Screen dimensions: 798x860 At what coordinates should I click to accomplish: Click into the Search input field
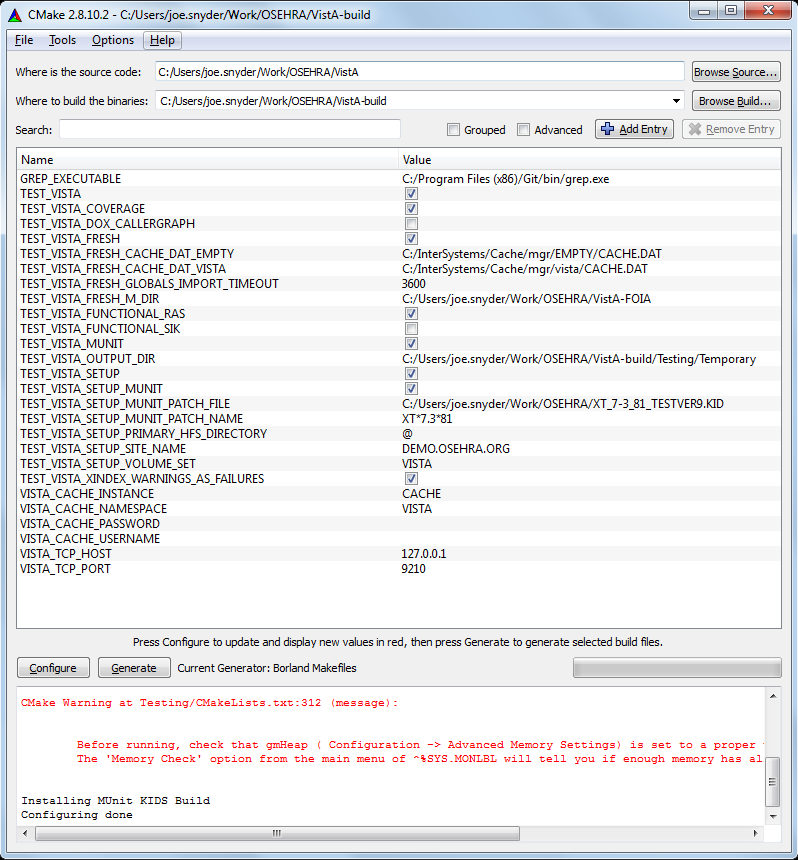coord(229,129)
